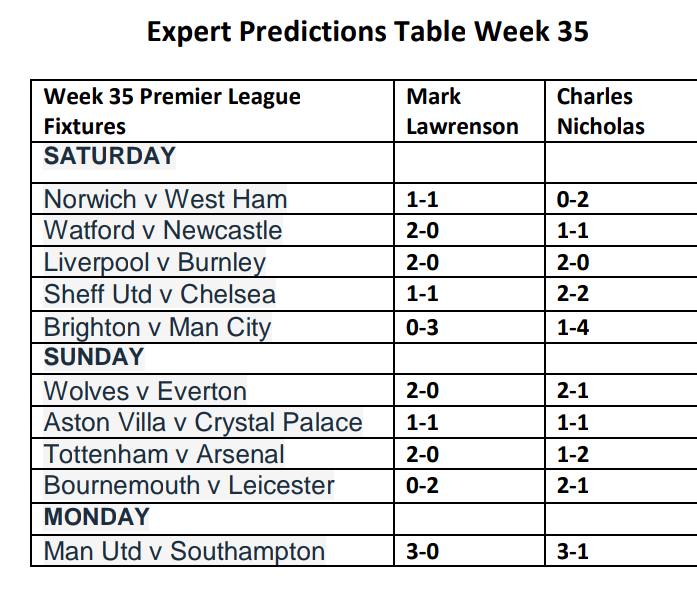
Task: Click Lawrenson's 0-3 prediction for Brighton v Man City
Action: click(424, 328)
